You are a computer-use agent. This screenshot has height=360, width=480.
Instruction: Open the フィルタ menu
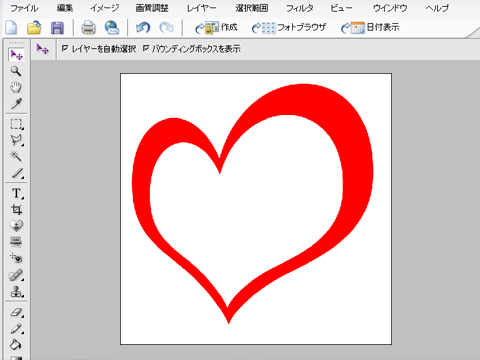(299, 8)
